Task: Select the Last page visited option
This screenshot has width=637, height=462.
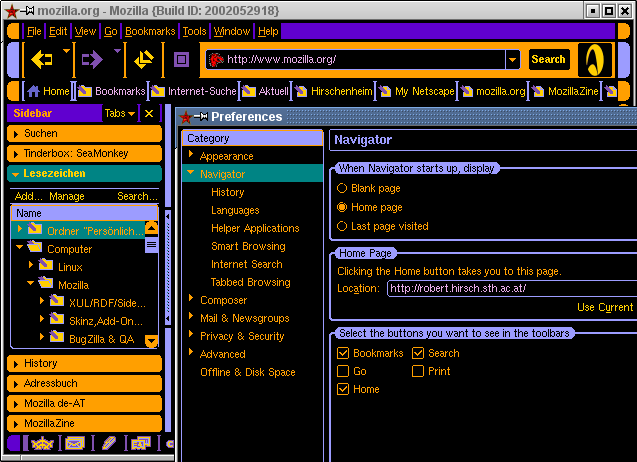Action: [x=342, y=226]
